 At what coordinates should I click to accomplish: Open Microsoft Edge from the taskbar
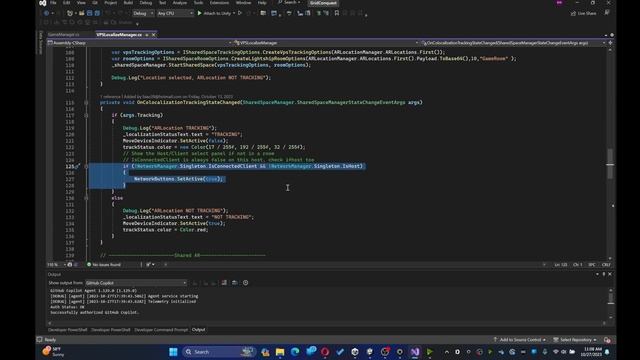click(295, 352)
